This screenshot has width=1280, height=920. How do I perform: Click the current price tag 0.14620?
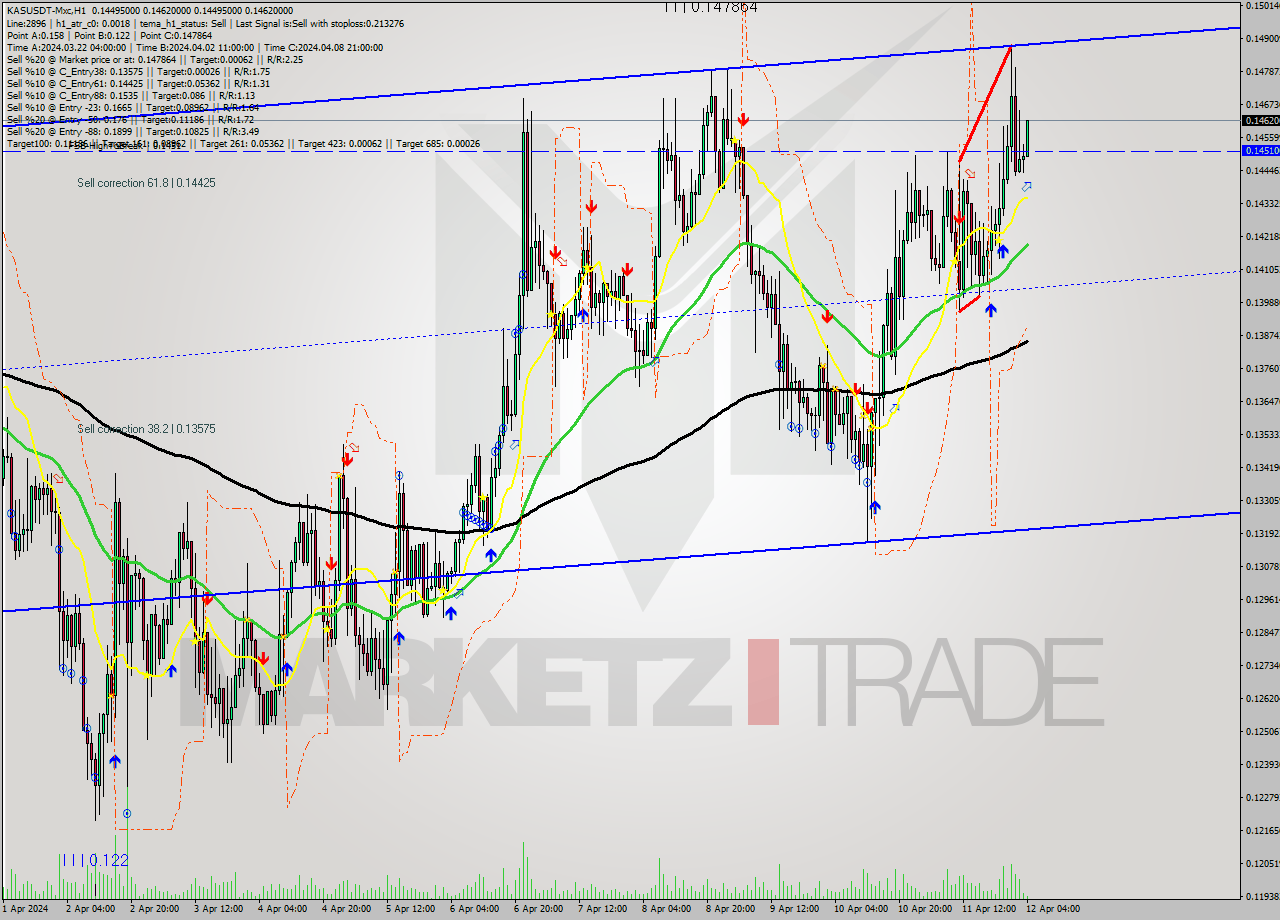pyautogui.click(x=1260, y=120)
